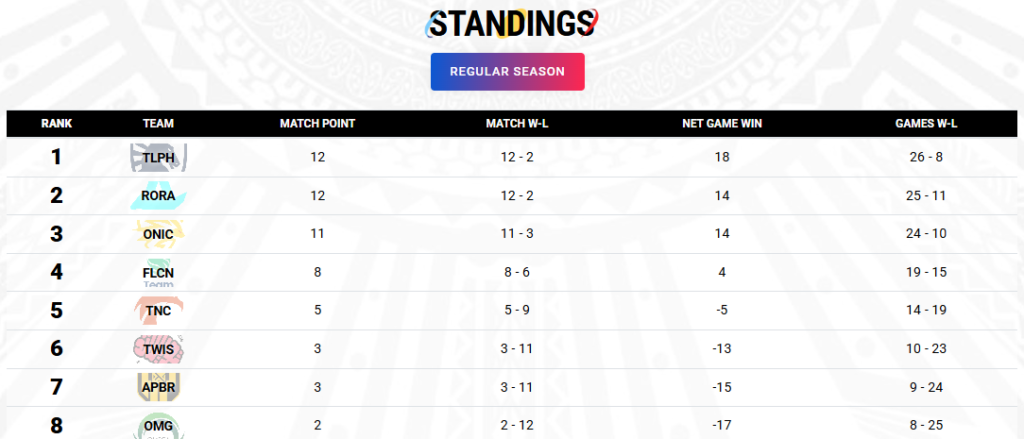Image resolution: width=1024 pixels, height=439 pixels.
Task: Select the 26 - 8 games record
Action: (x=926, y=157)
